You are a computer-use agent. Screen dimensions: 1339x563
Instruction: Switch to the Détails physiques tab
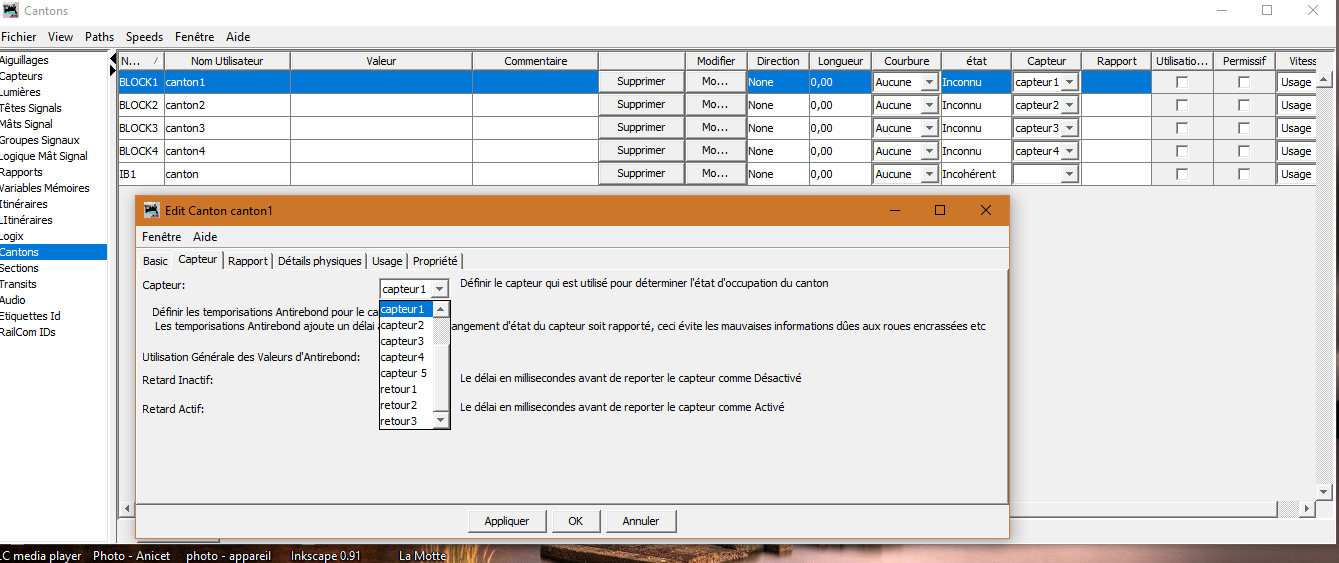click(319, 261)
